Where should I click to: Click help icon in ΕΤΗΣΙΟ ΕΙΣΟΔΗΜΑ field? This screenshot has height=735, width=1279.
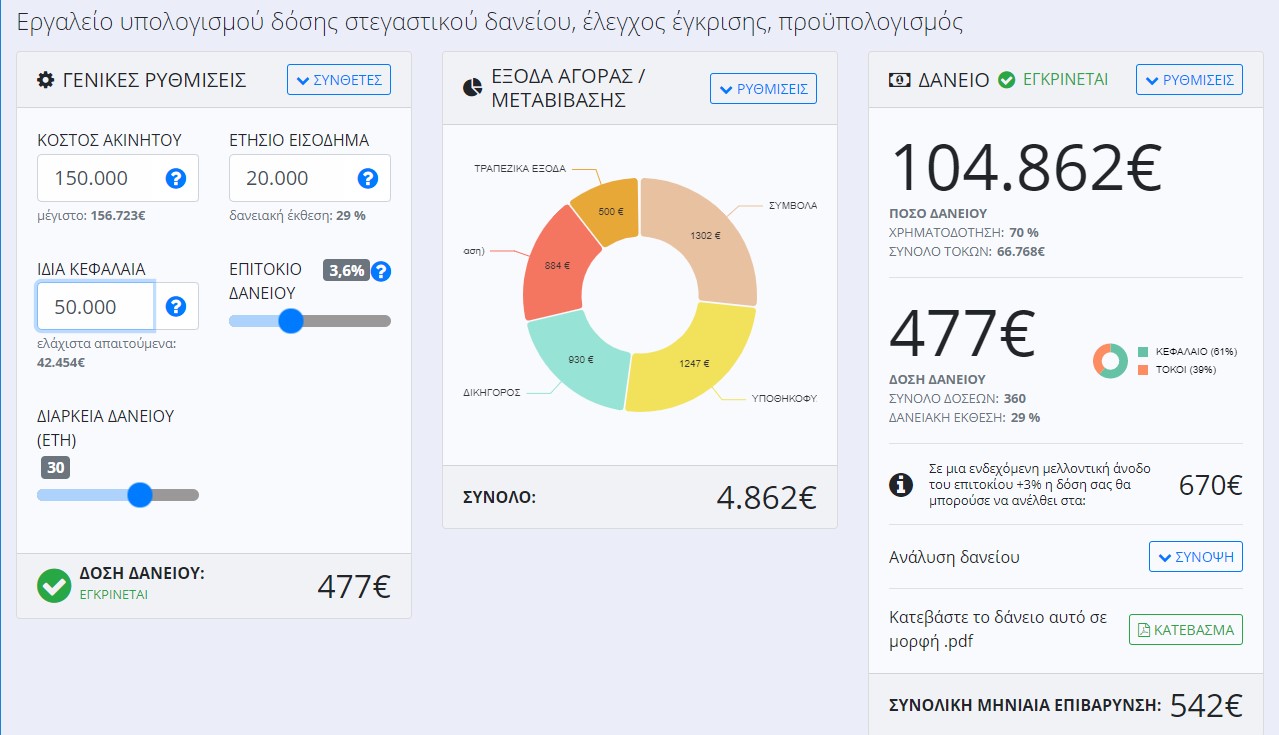click(x=367, y=179)
